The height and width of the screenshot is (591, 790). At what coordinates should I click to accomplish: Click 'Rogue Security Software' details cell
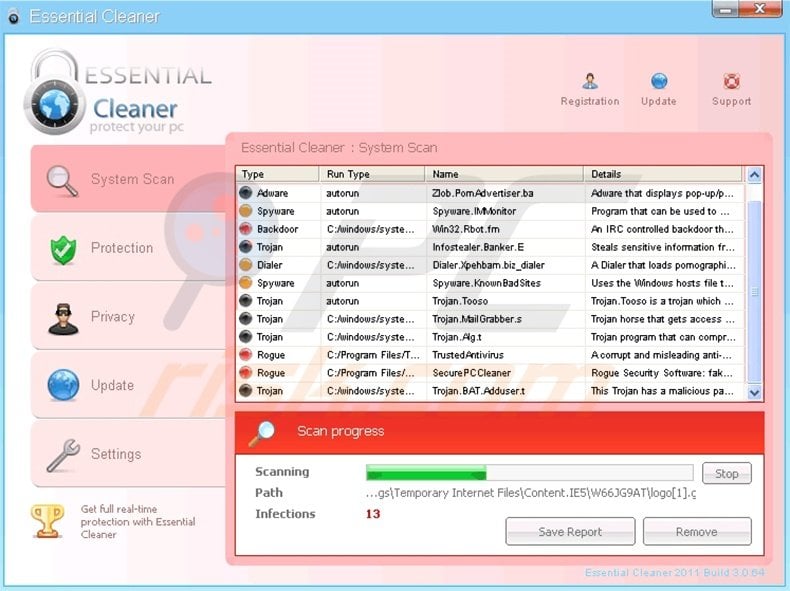point(662,373)
